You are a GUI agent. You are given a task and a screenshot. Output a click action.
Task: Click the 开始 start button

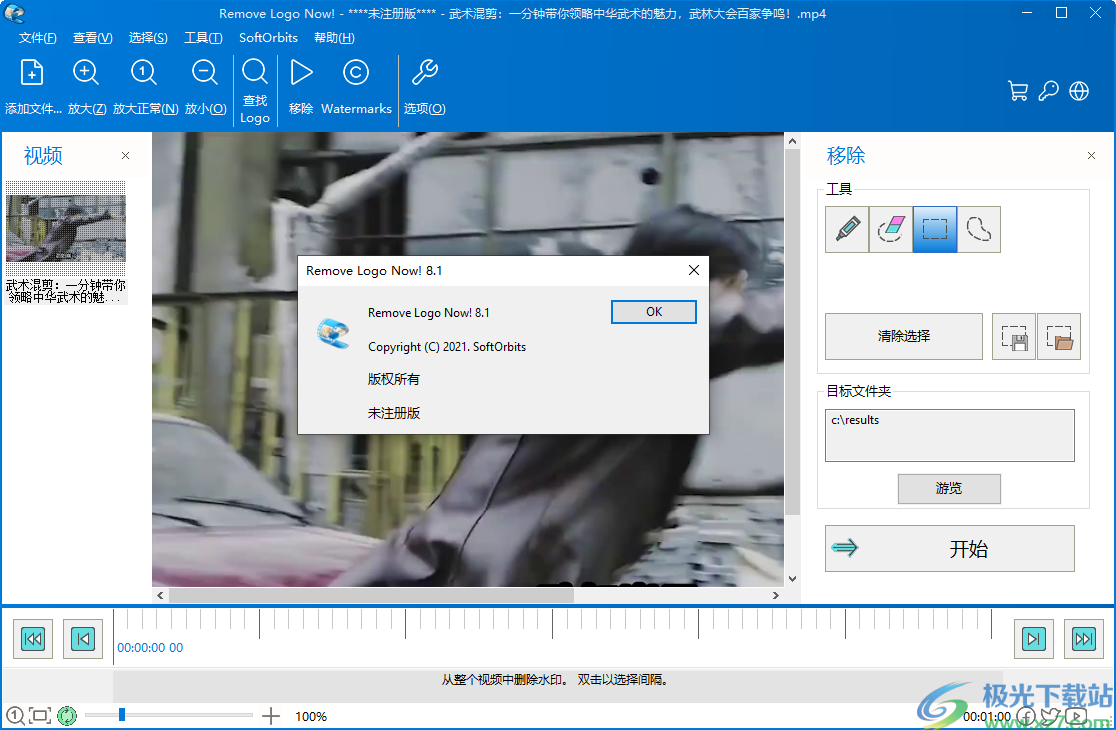point(949,548)
